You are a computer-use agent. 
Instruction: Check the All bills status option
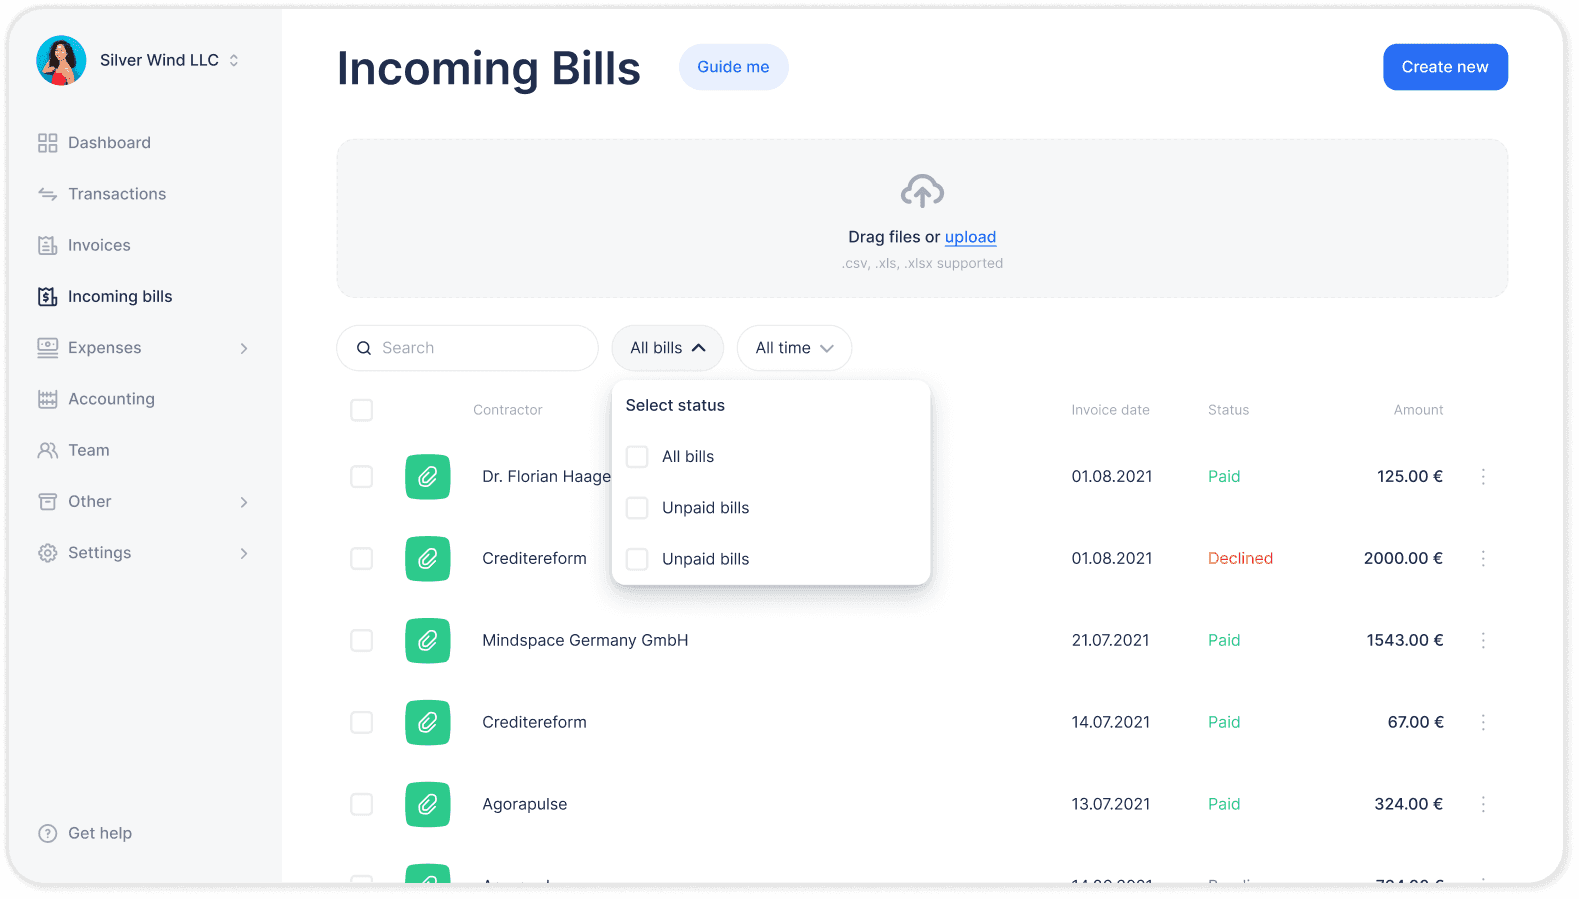pos(637,457)
